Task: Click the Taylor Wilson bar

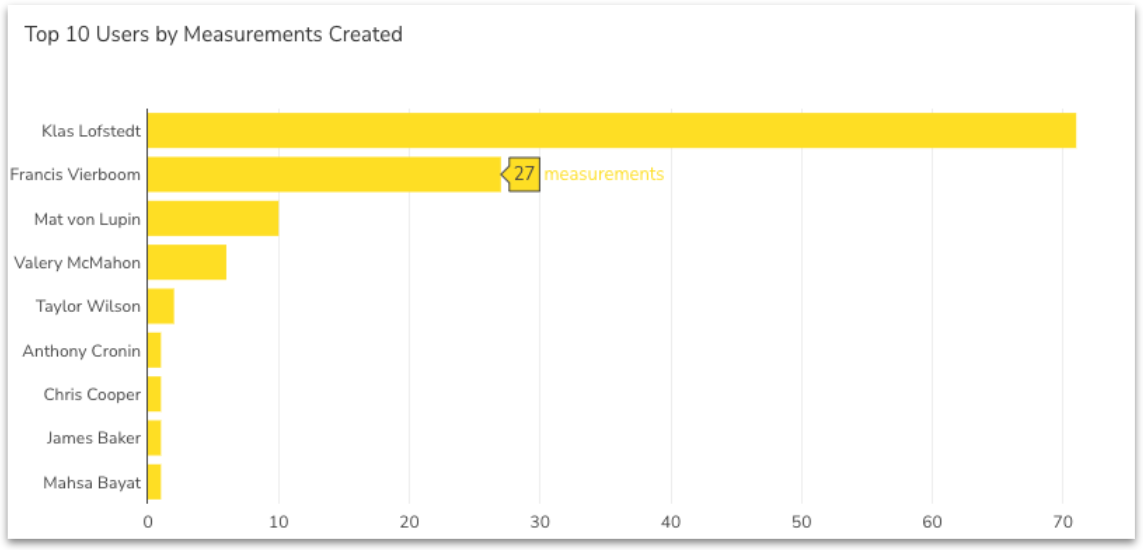Action: pyautogui.click(x=161, y=307)
